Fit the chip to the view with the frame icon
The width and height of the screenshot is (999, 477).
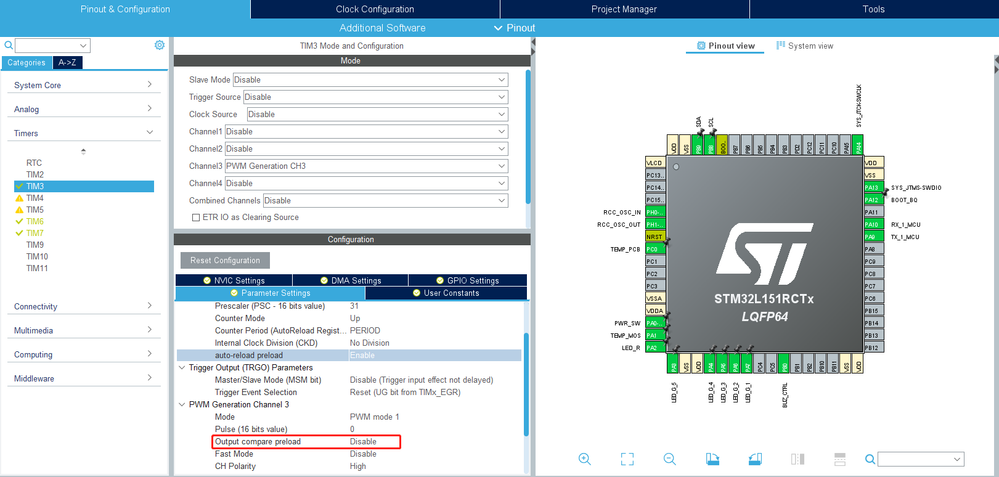627,459
